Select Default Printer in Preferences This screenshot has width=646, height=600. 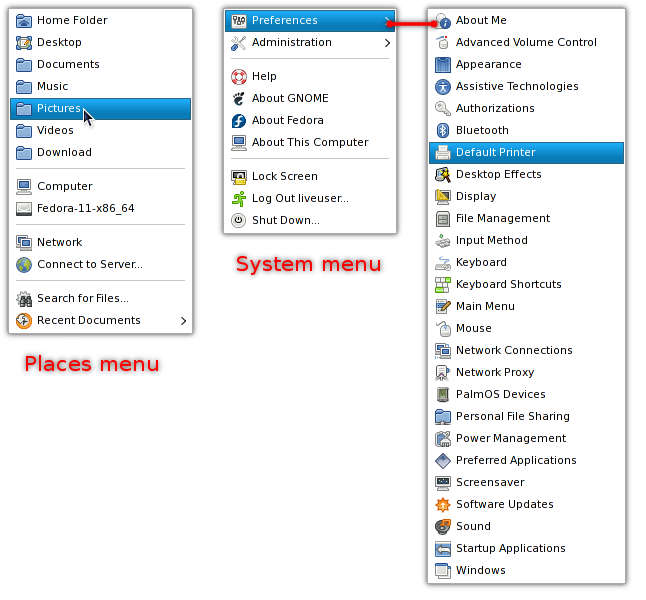(527, 152)
